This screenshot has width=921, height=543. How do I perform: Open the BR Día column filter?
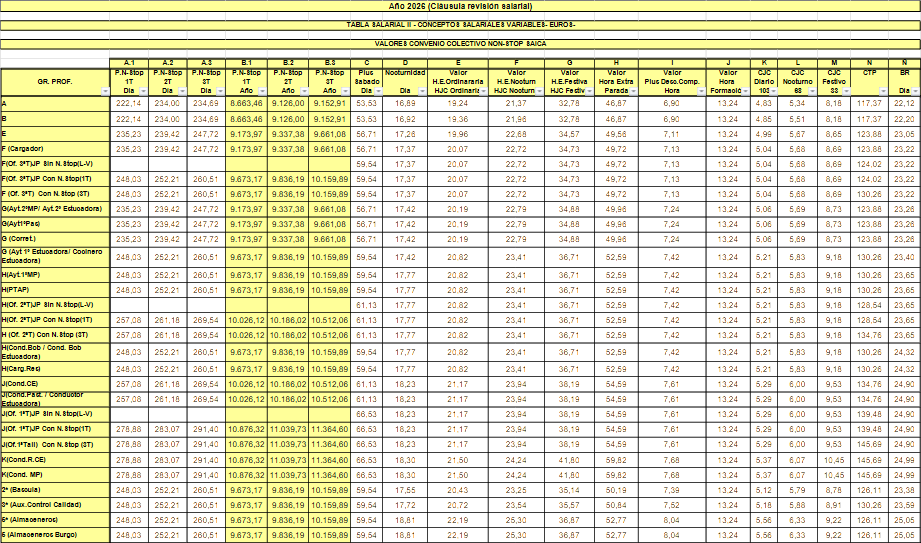point(914,91)
